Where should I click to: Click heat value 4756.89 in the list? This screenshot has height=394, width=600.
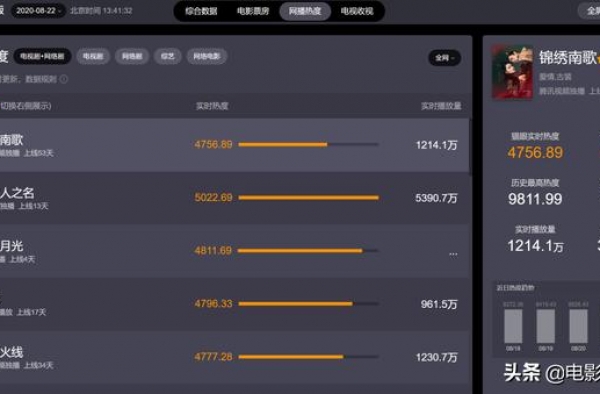pos(213,145)
